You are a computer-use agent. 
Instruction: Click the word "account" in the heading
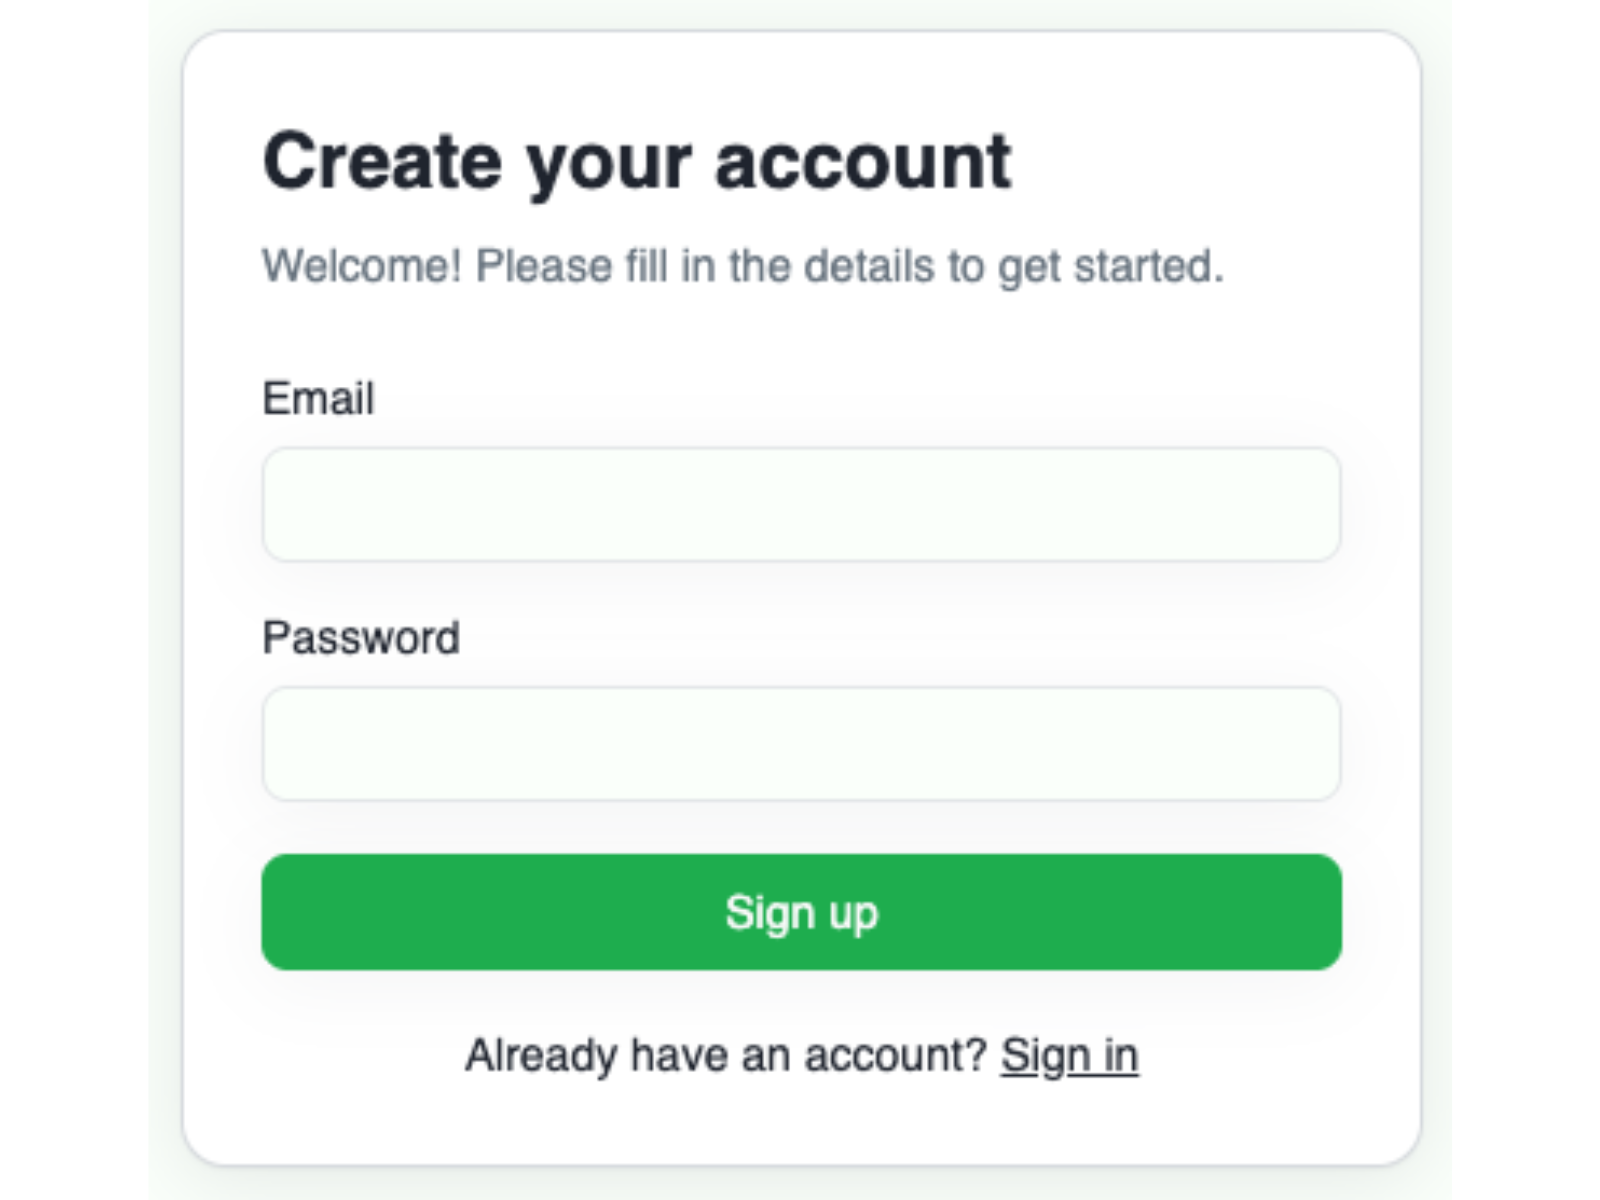[x=862, y=161]
